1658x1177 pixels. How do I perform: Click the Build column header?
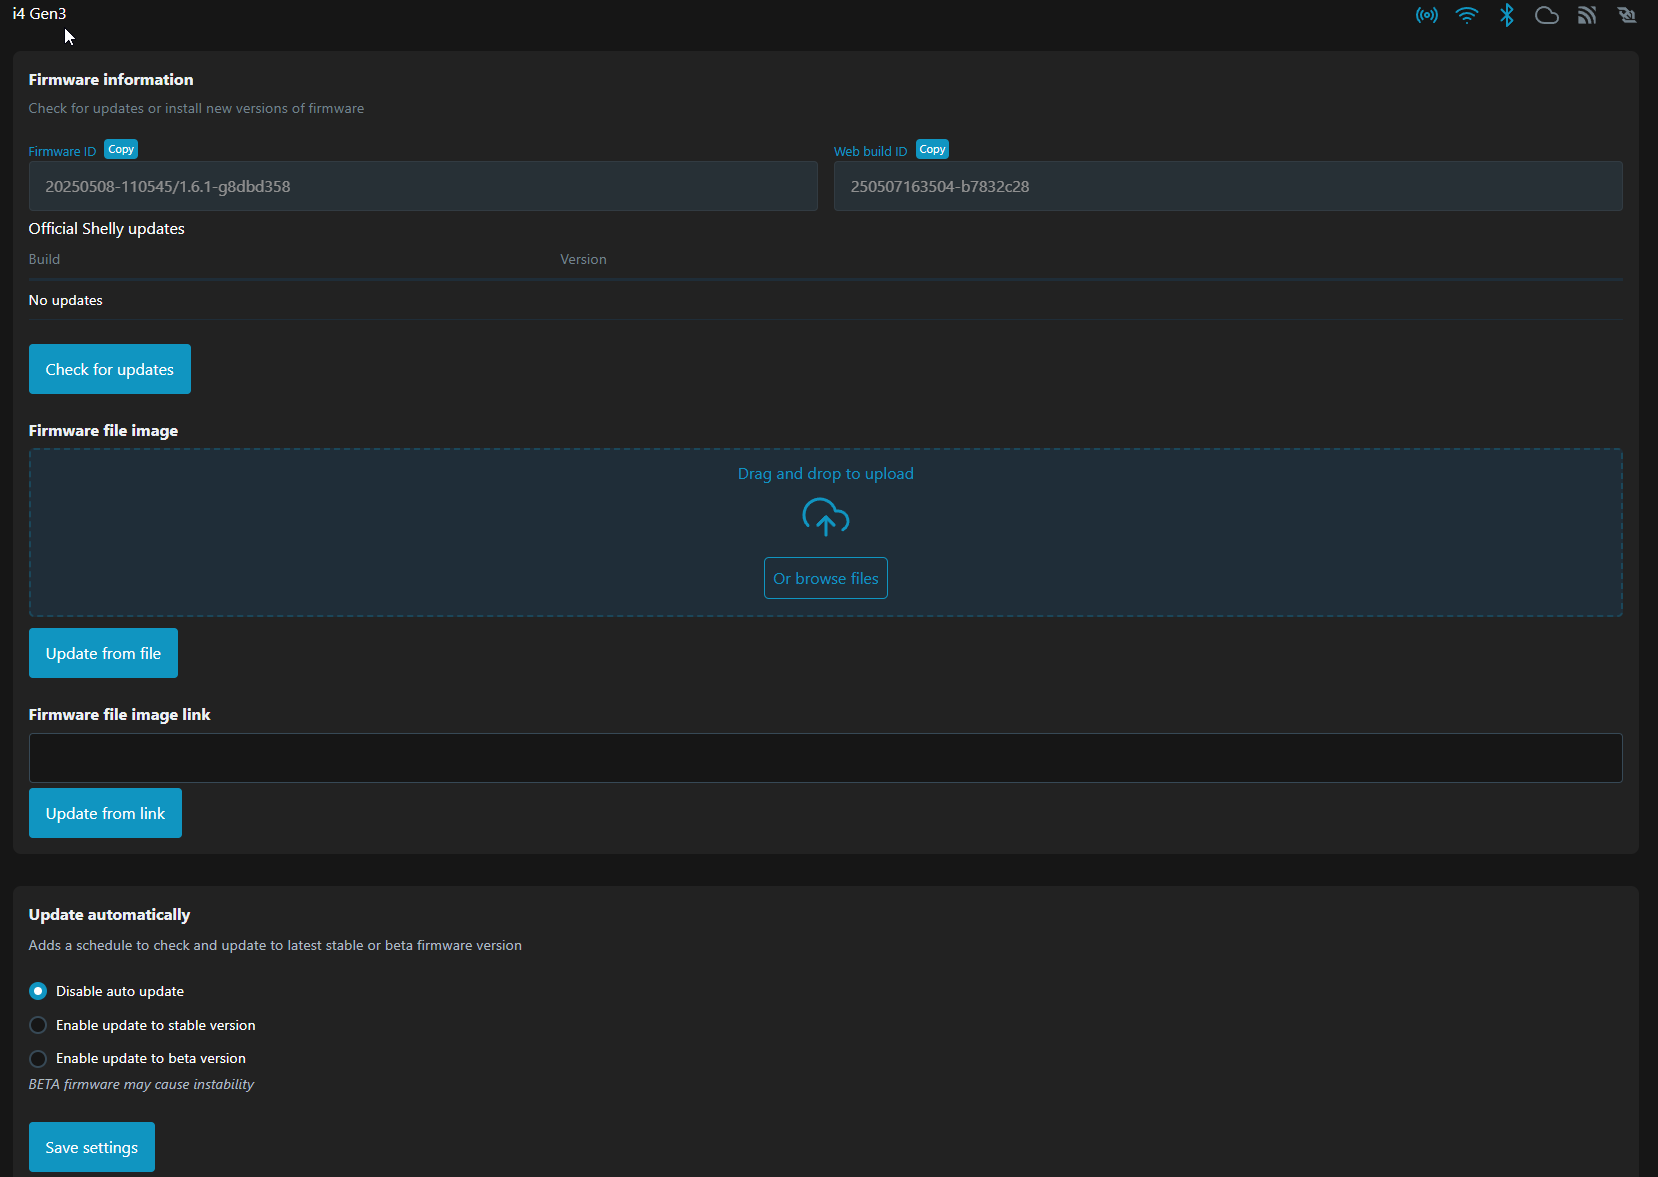(x=44, y=259)
